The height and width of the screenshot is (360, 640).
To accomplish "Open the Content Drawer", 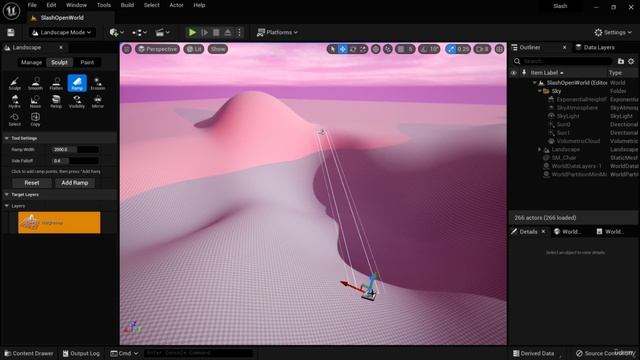I will tap(29, 353).
